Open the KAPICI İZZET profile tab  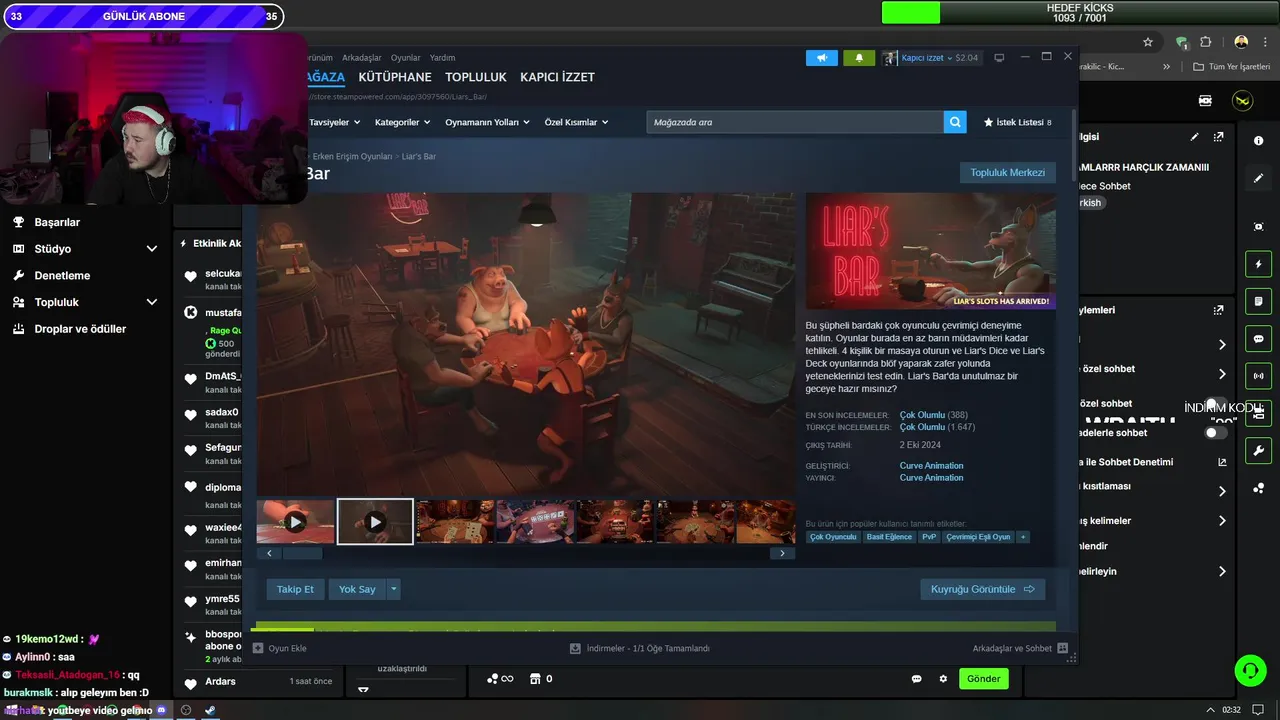pos(557,77)
